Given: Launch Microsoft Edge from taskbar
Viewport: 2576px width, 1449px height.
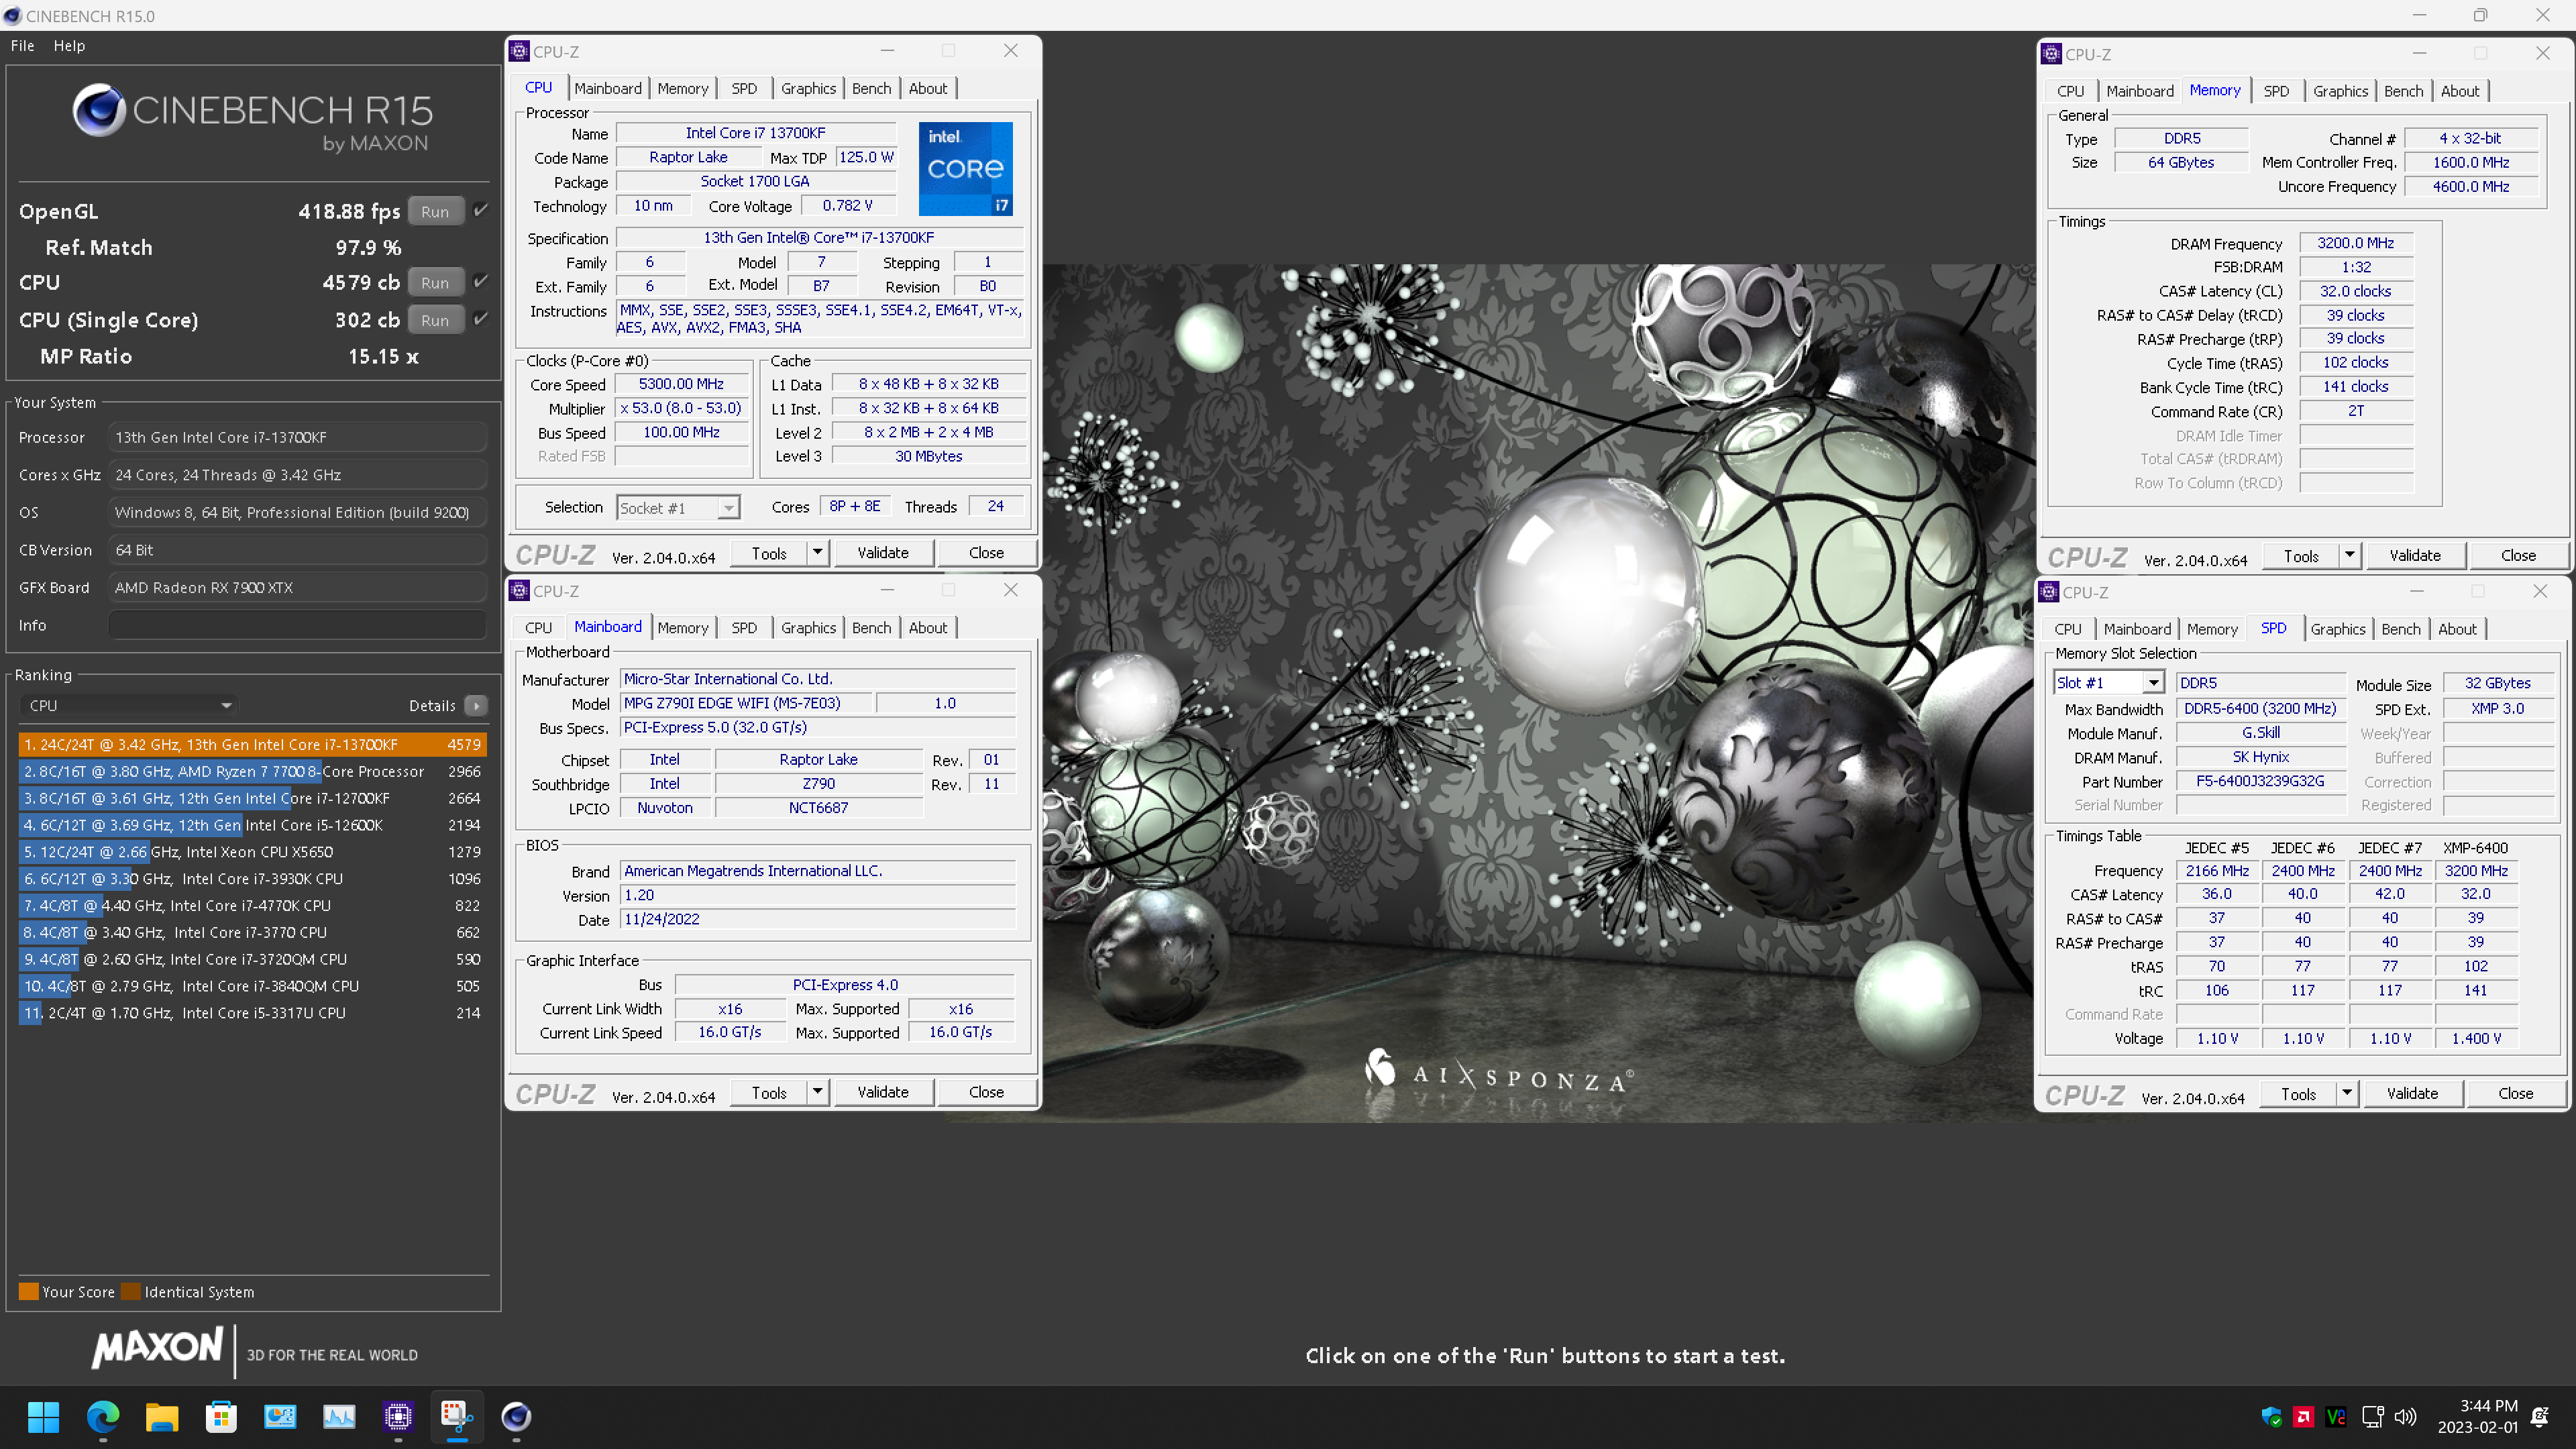Looking at the screenshot, I should 102,1416.
